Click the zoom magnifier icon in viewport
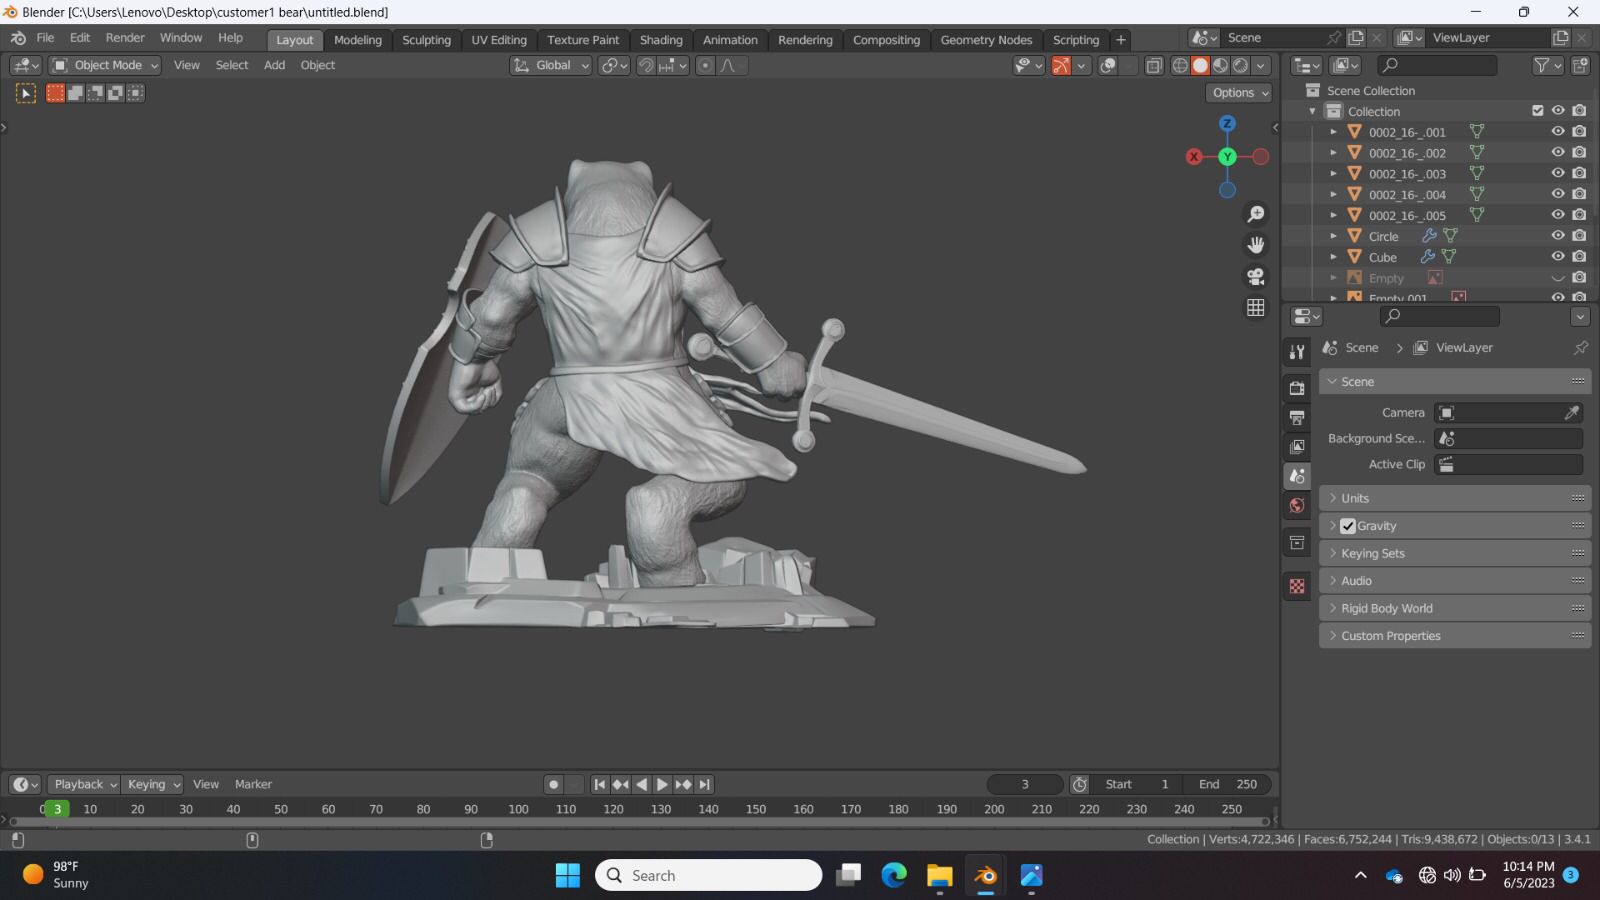 click(x=1256, y=214)
